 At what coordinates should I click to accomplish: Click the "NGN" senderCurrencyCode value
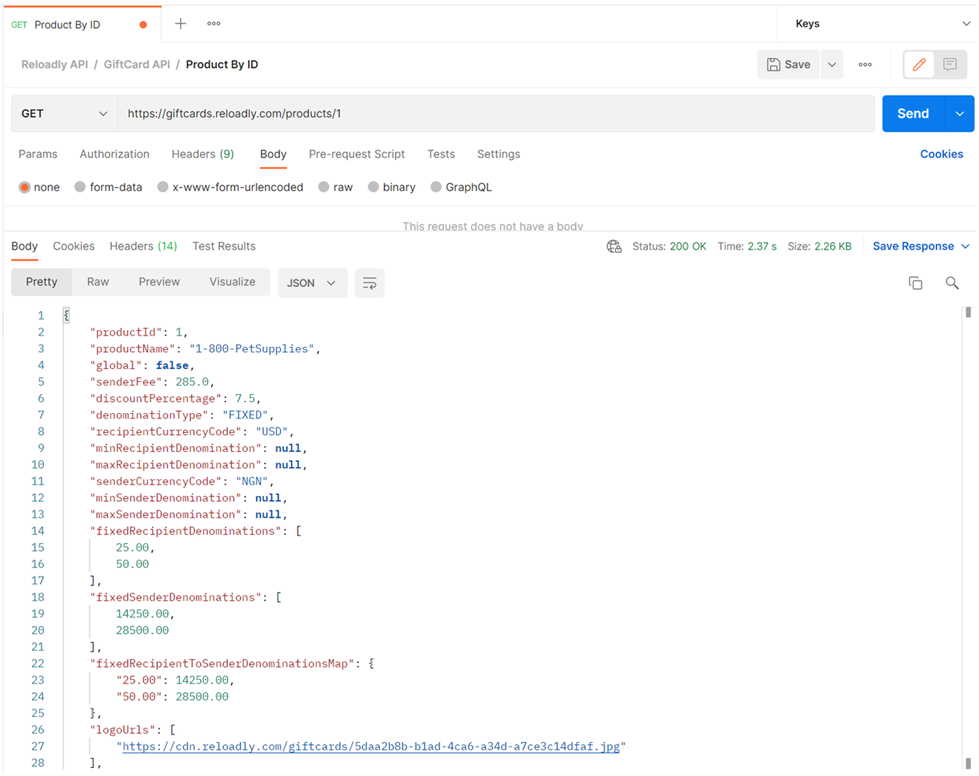point(252,481)
